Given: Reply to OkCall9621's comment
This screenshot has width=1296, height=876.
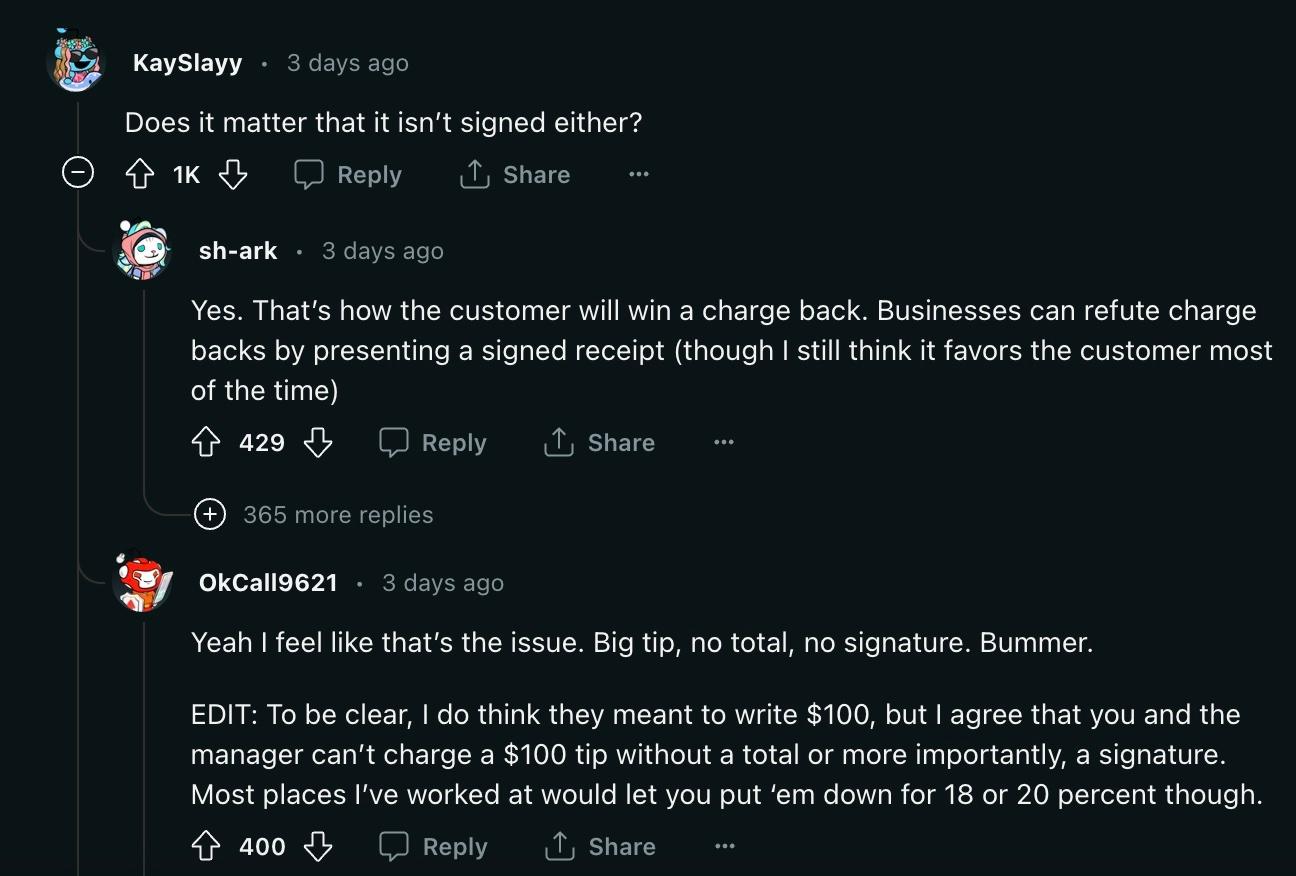Looking at the screenshot, I should pyautogui.click(x=433, y=847).
